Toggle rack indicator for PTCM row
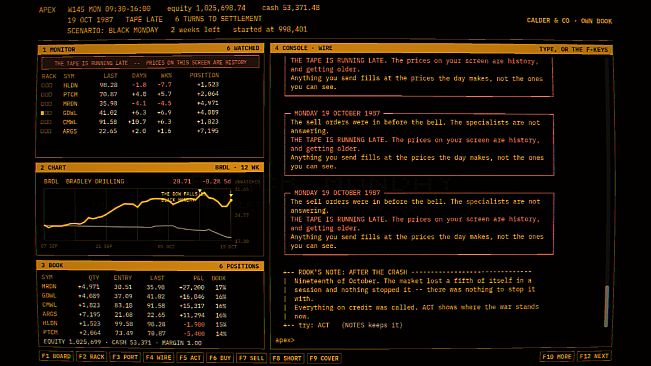 [x=46, y=95]
